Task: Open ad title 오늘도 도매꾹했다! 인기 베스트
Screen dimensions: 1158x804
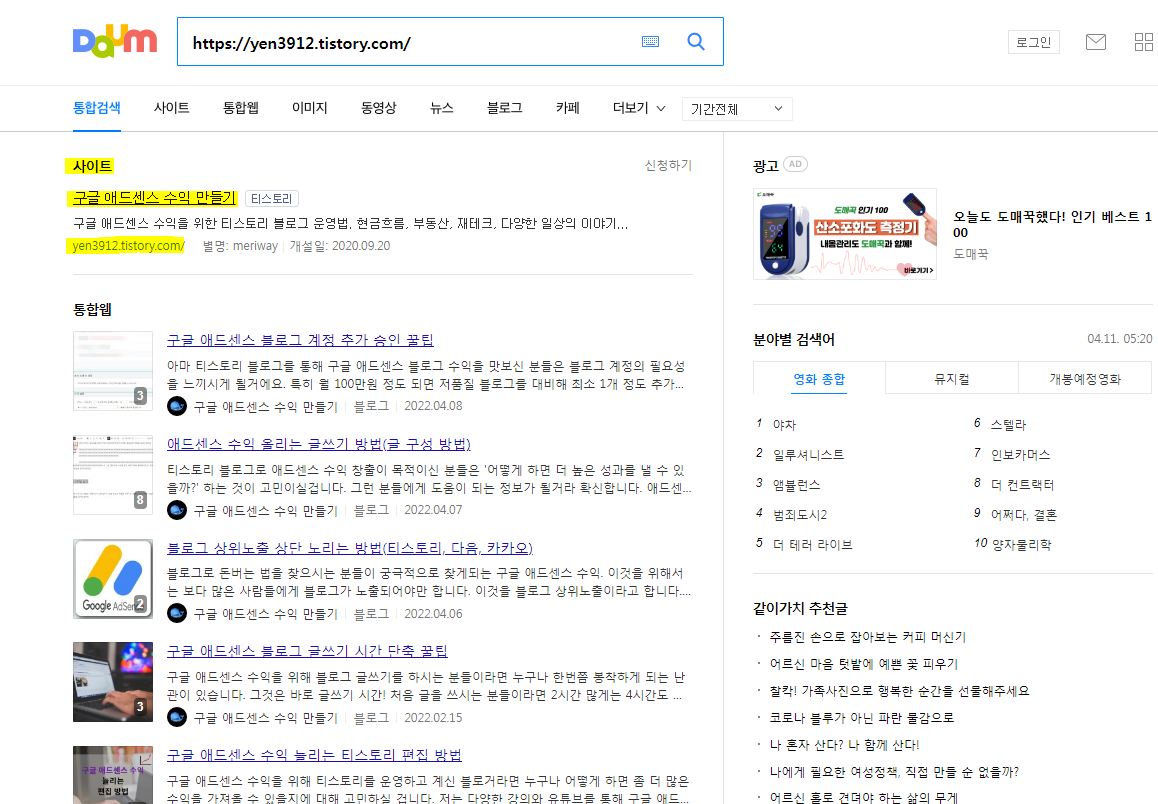Action: [1052, 224]
